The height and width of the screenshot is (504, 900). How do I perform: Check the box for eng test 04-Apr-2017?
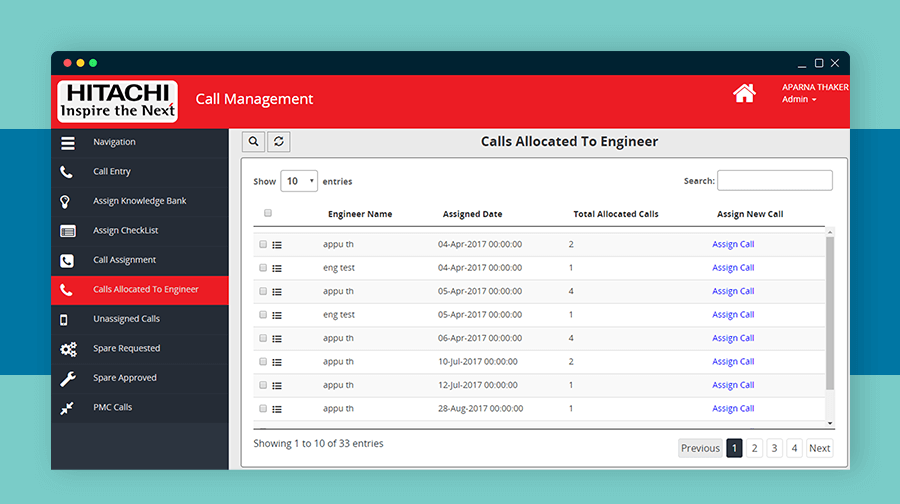[263, 267]
